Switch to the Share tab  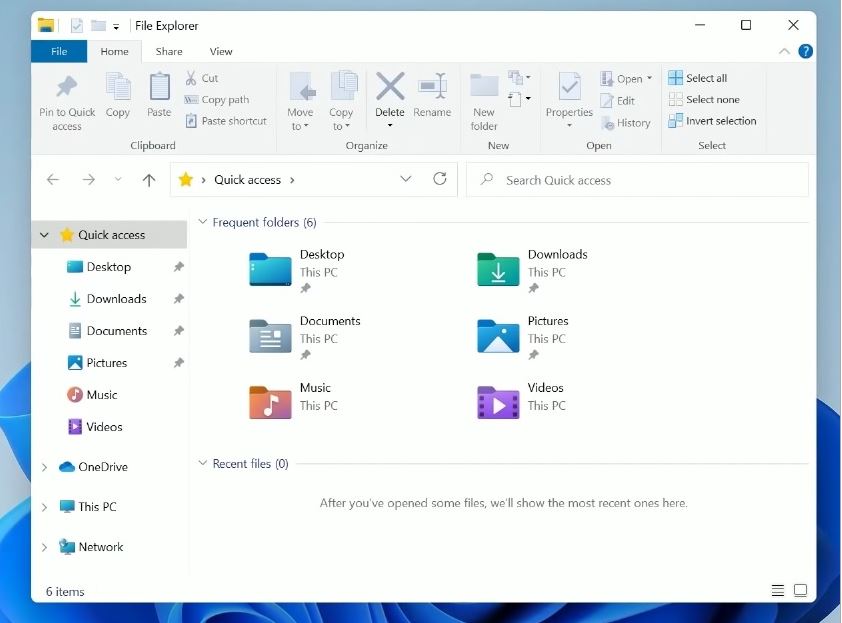coord(169,52)
